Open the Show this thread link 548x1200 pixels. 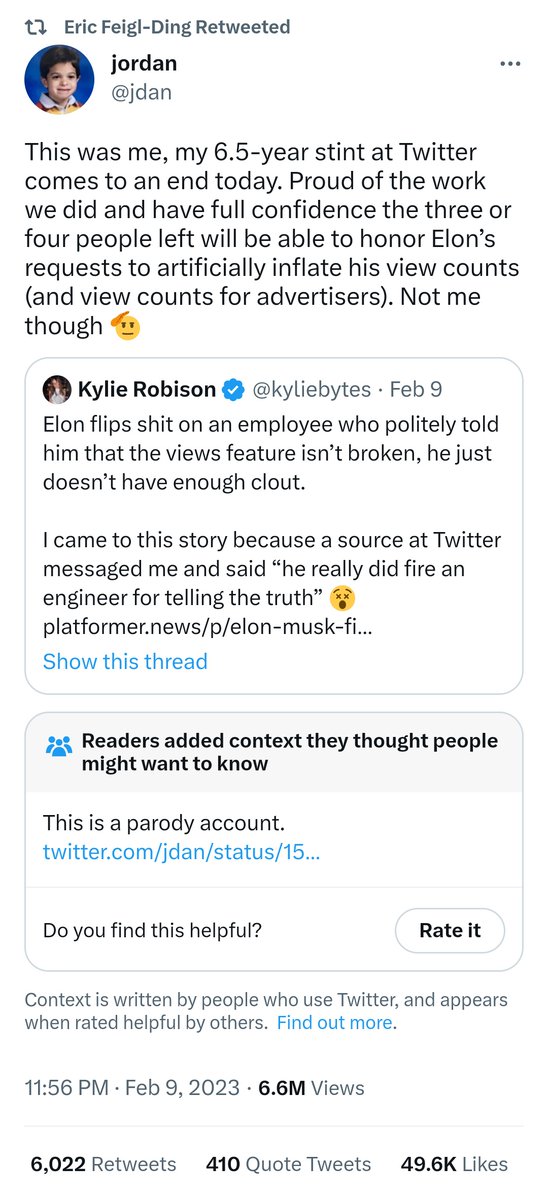coord(125,662)
